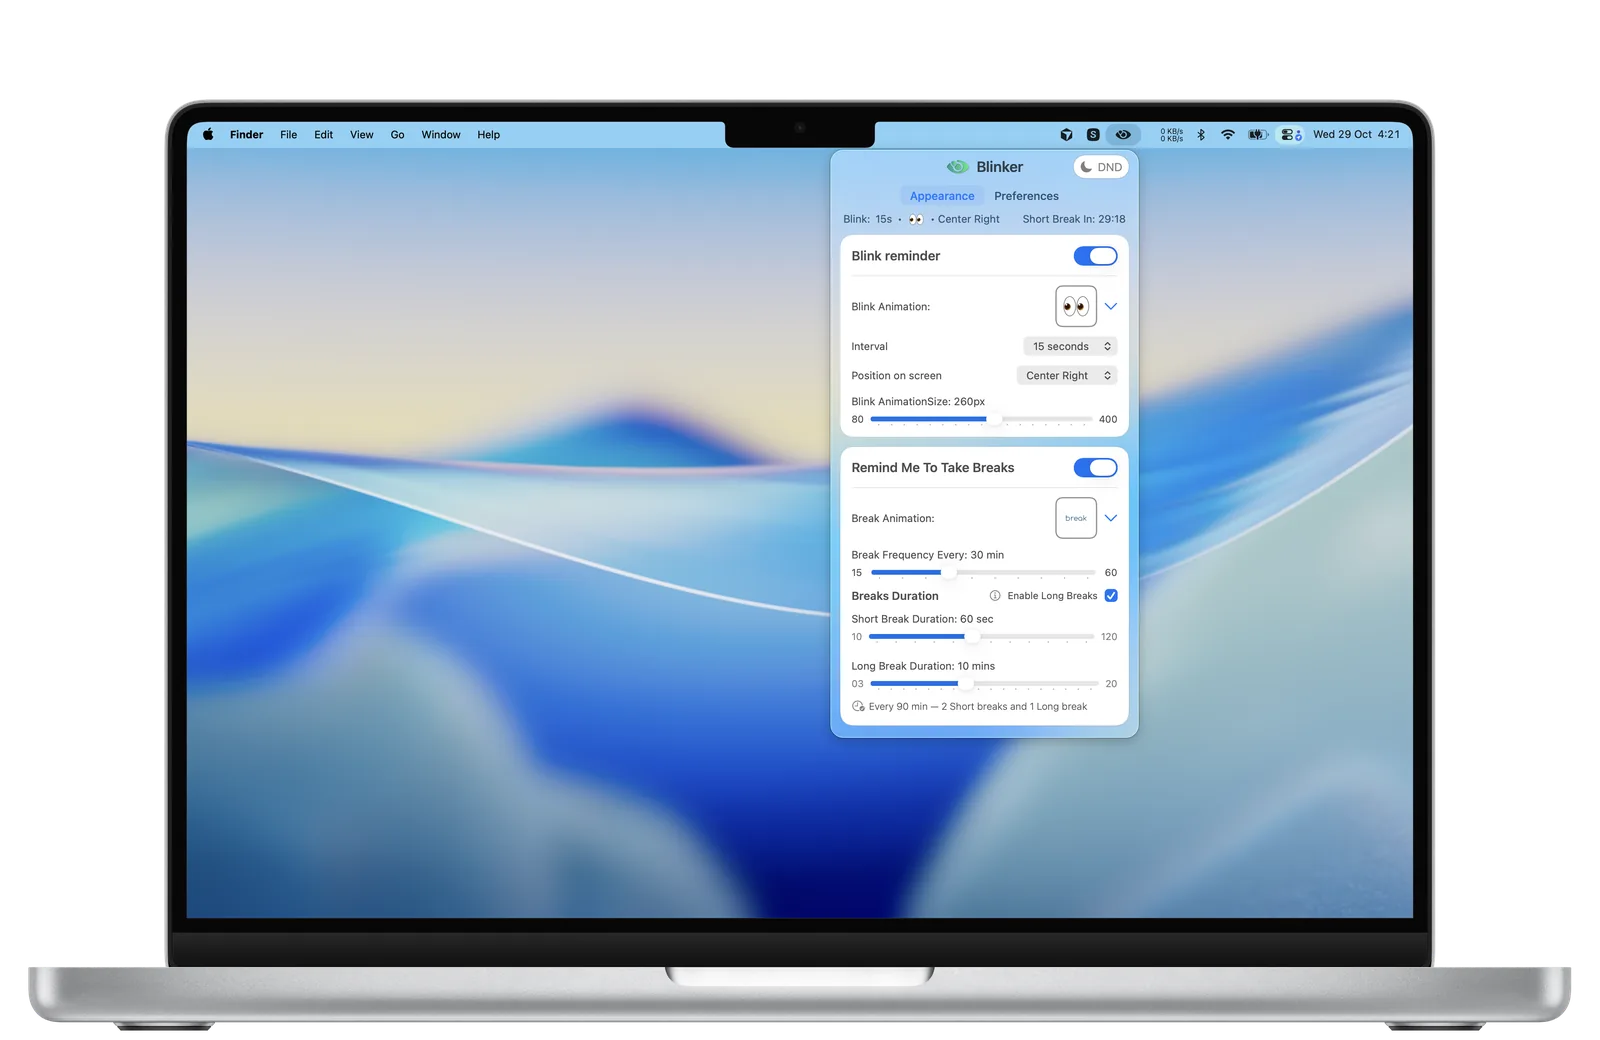Select the eyes blink animation thumbnail
This screenshot has width=1600, height=1040.
(x=1076, y=306)
